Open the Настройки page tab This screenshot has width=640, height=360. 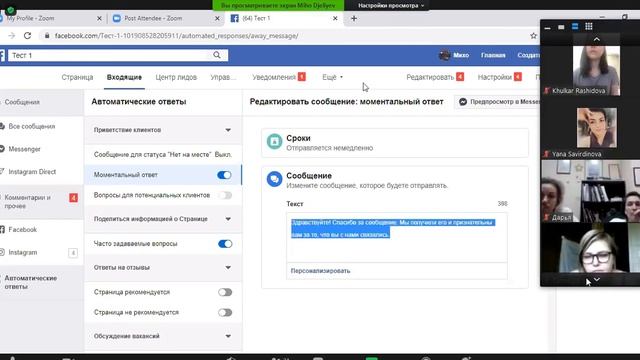[x=500, y=77]
